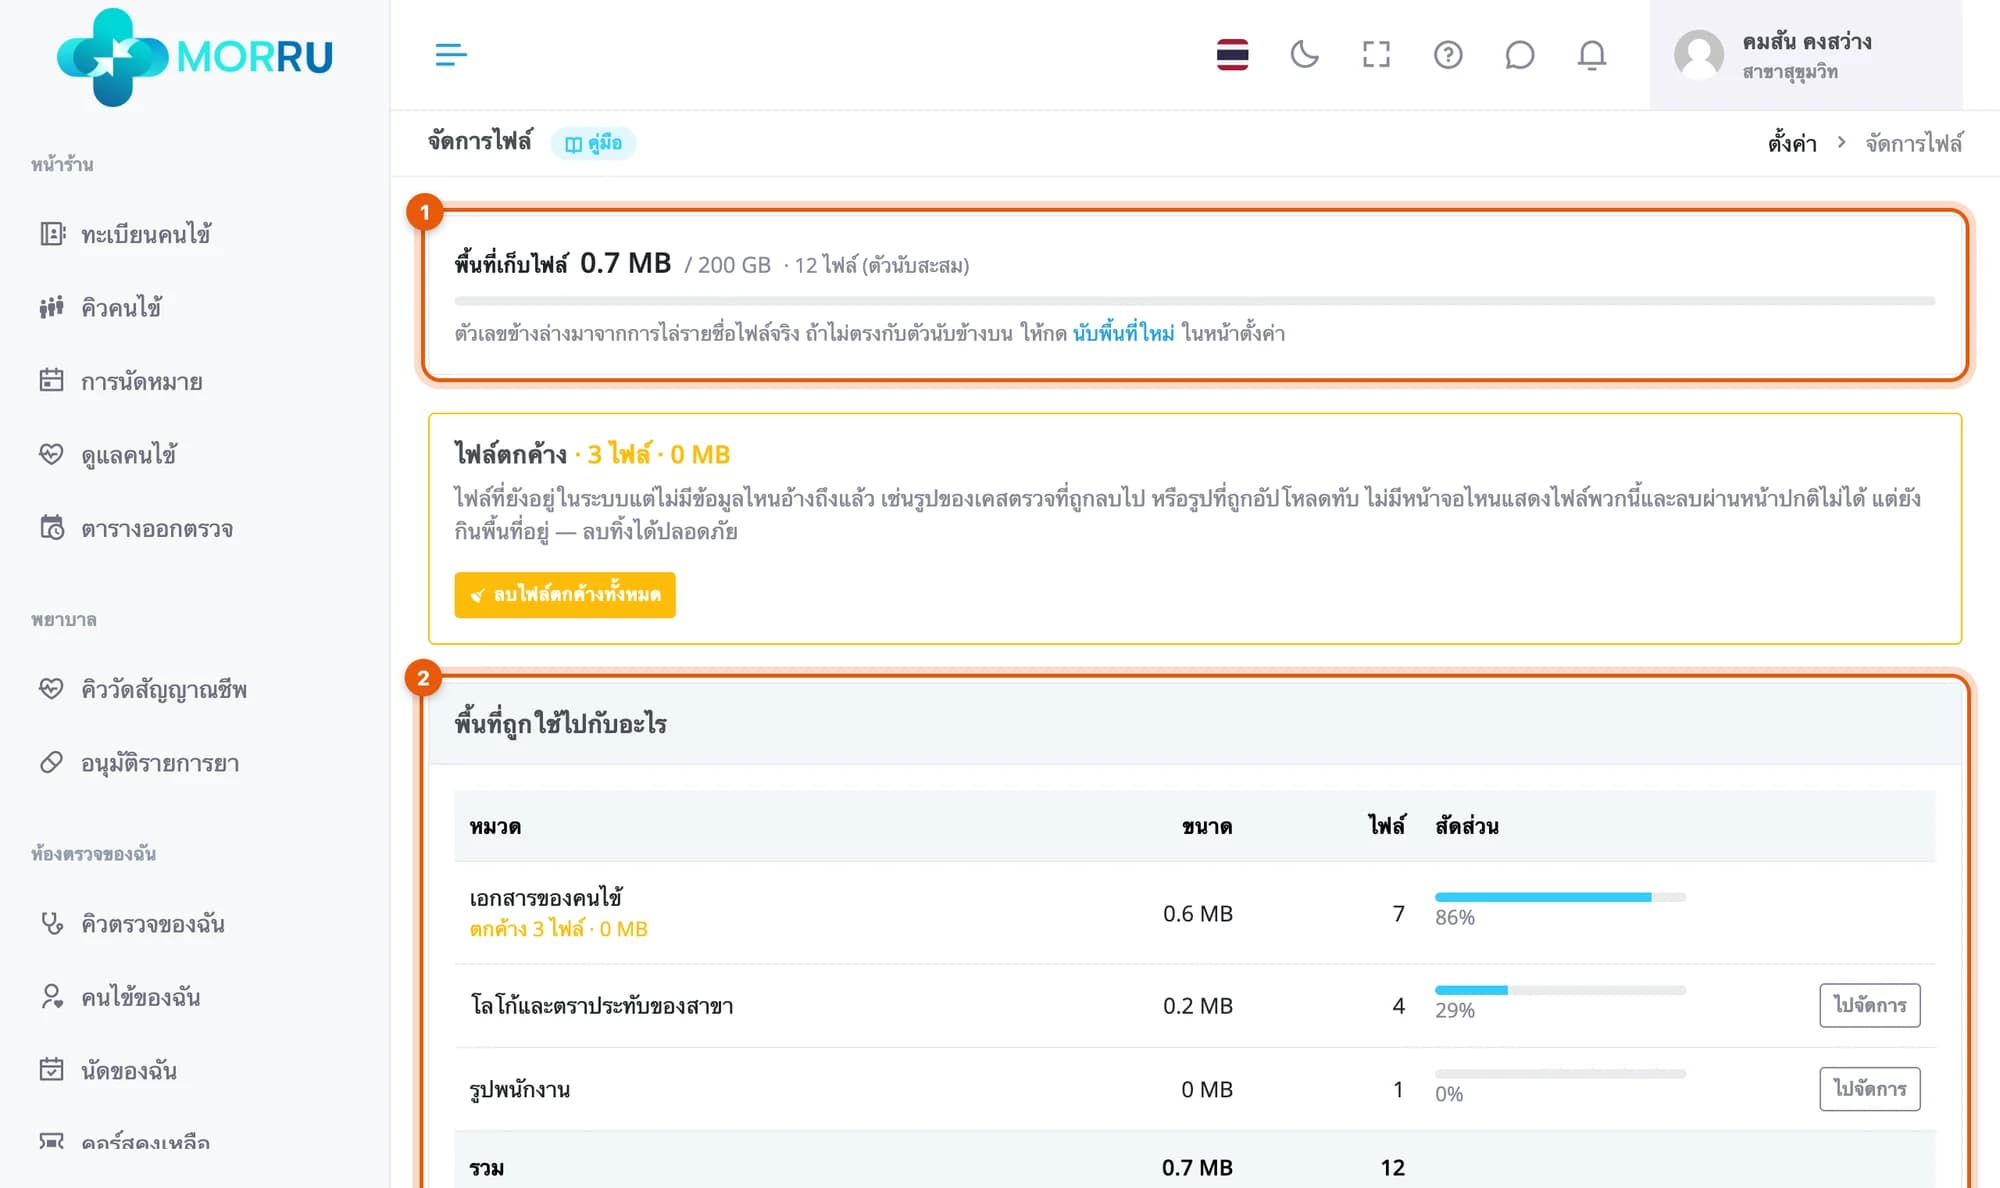Screen dimensions: 2000x1188
Task: Click storage usage progress bar
Action: coord(1194,301)
